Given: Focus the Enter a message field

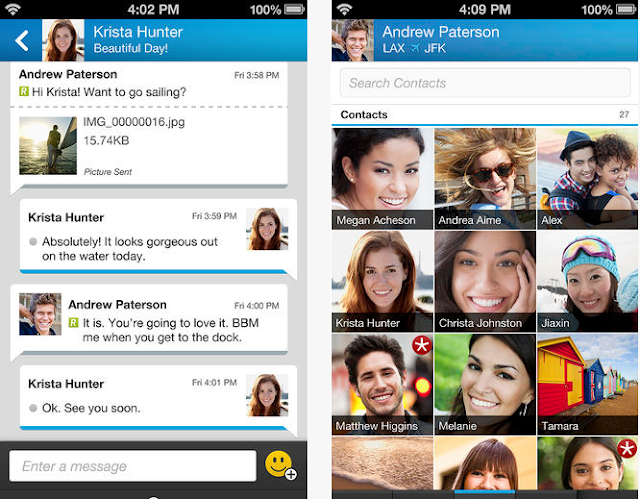Looking at the screenshot, I should pyautogui.click(x=133, y=466).
